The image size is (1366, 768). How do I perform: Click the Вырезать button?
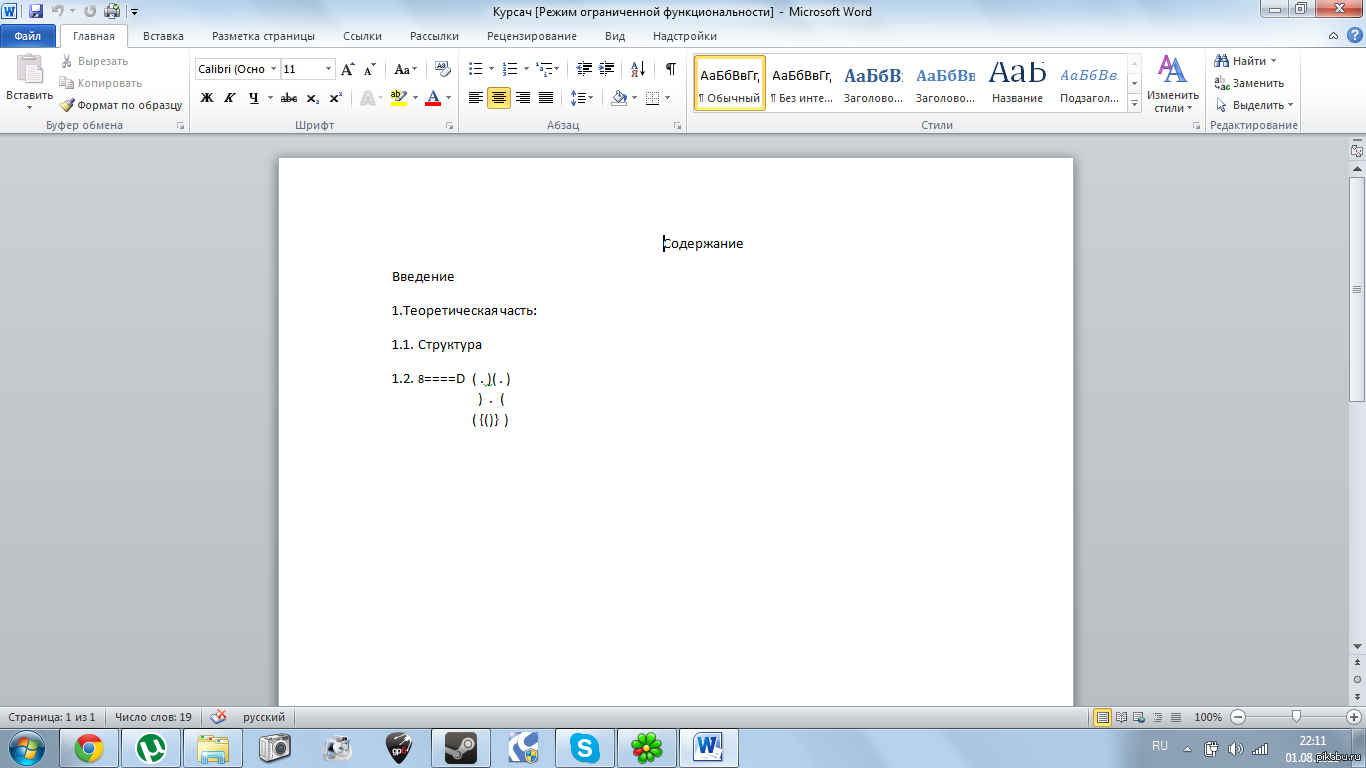(93, 61)
